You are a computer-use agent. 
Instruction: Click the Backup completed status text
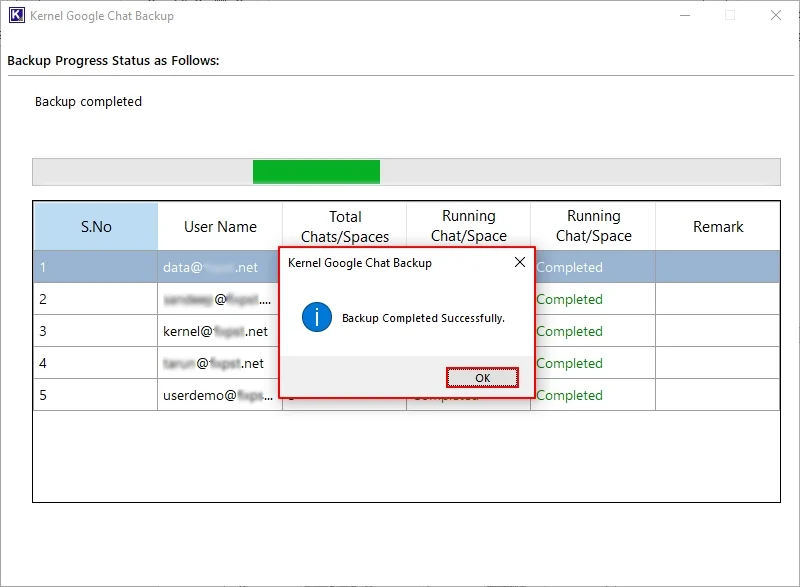click(x=88, y=101)
